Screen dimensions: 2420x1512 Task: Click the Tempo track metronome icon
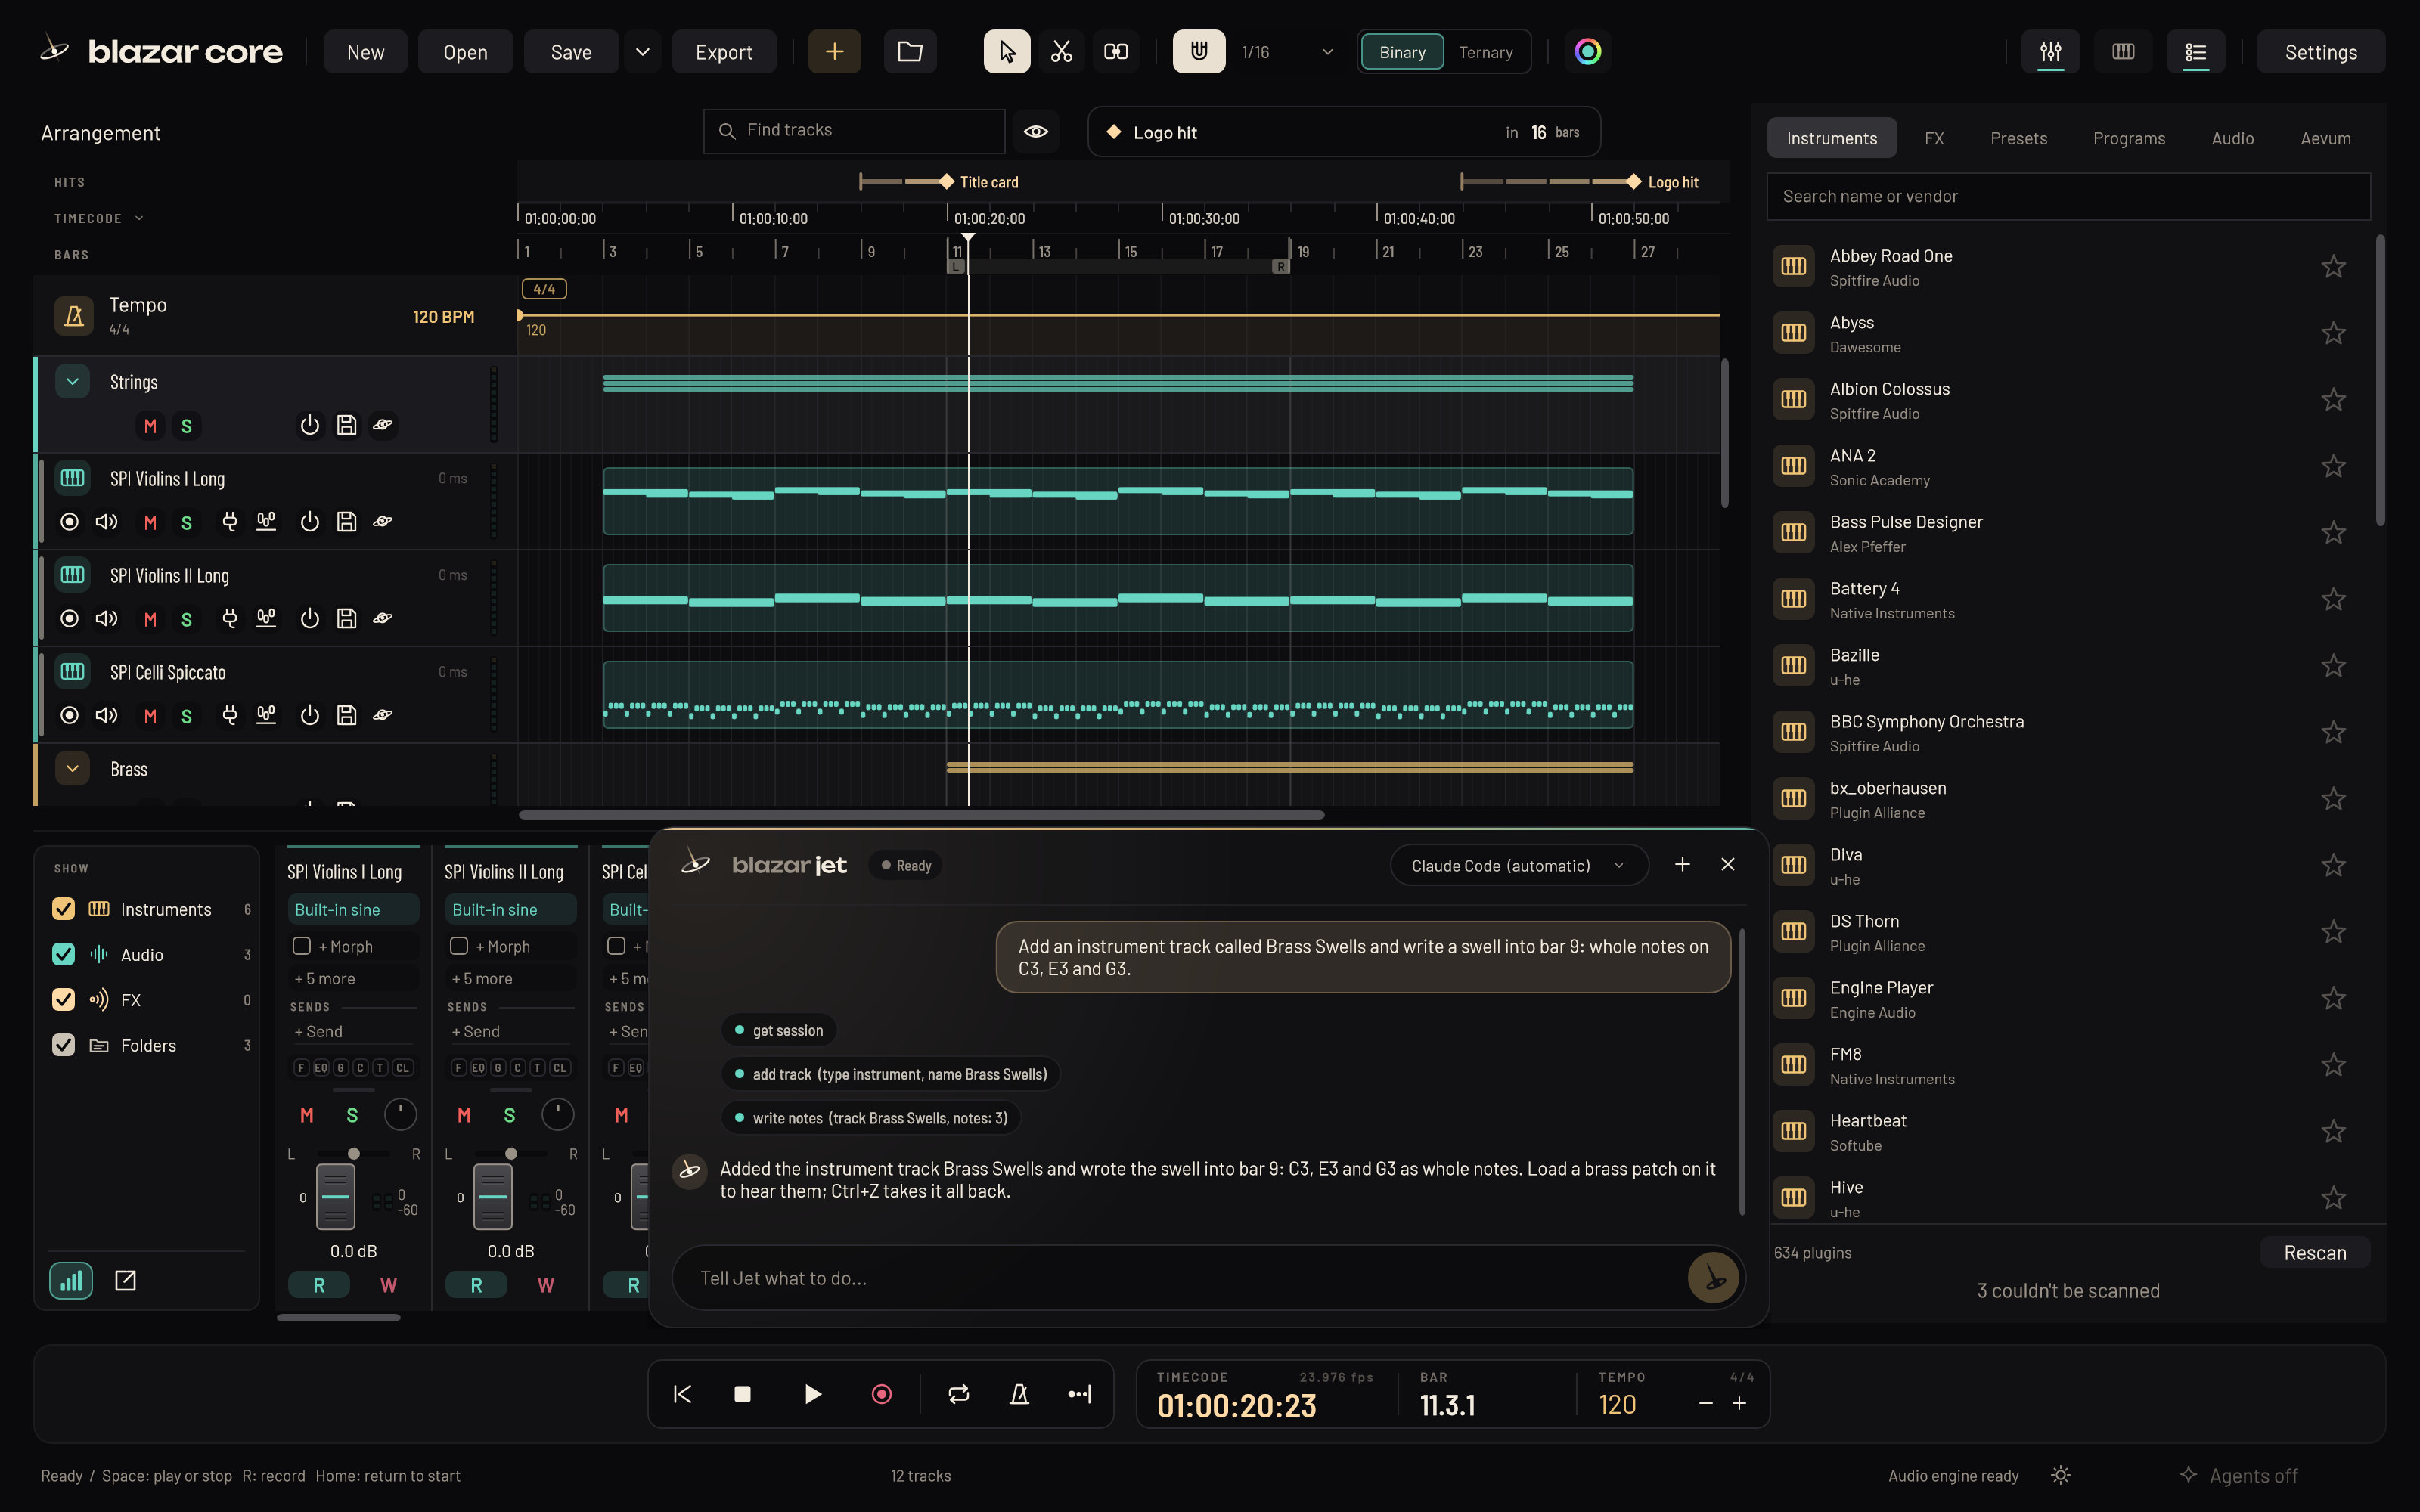[74, 316]
